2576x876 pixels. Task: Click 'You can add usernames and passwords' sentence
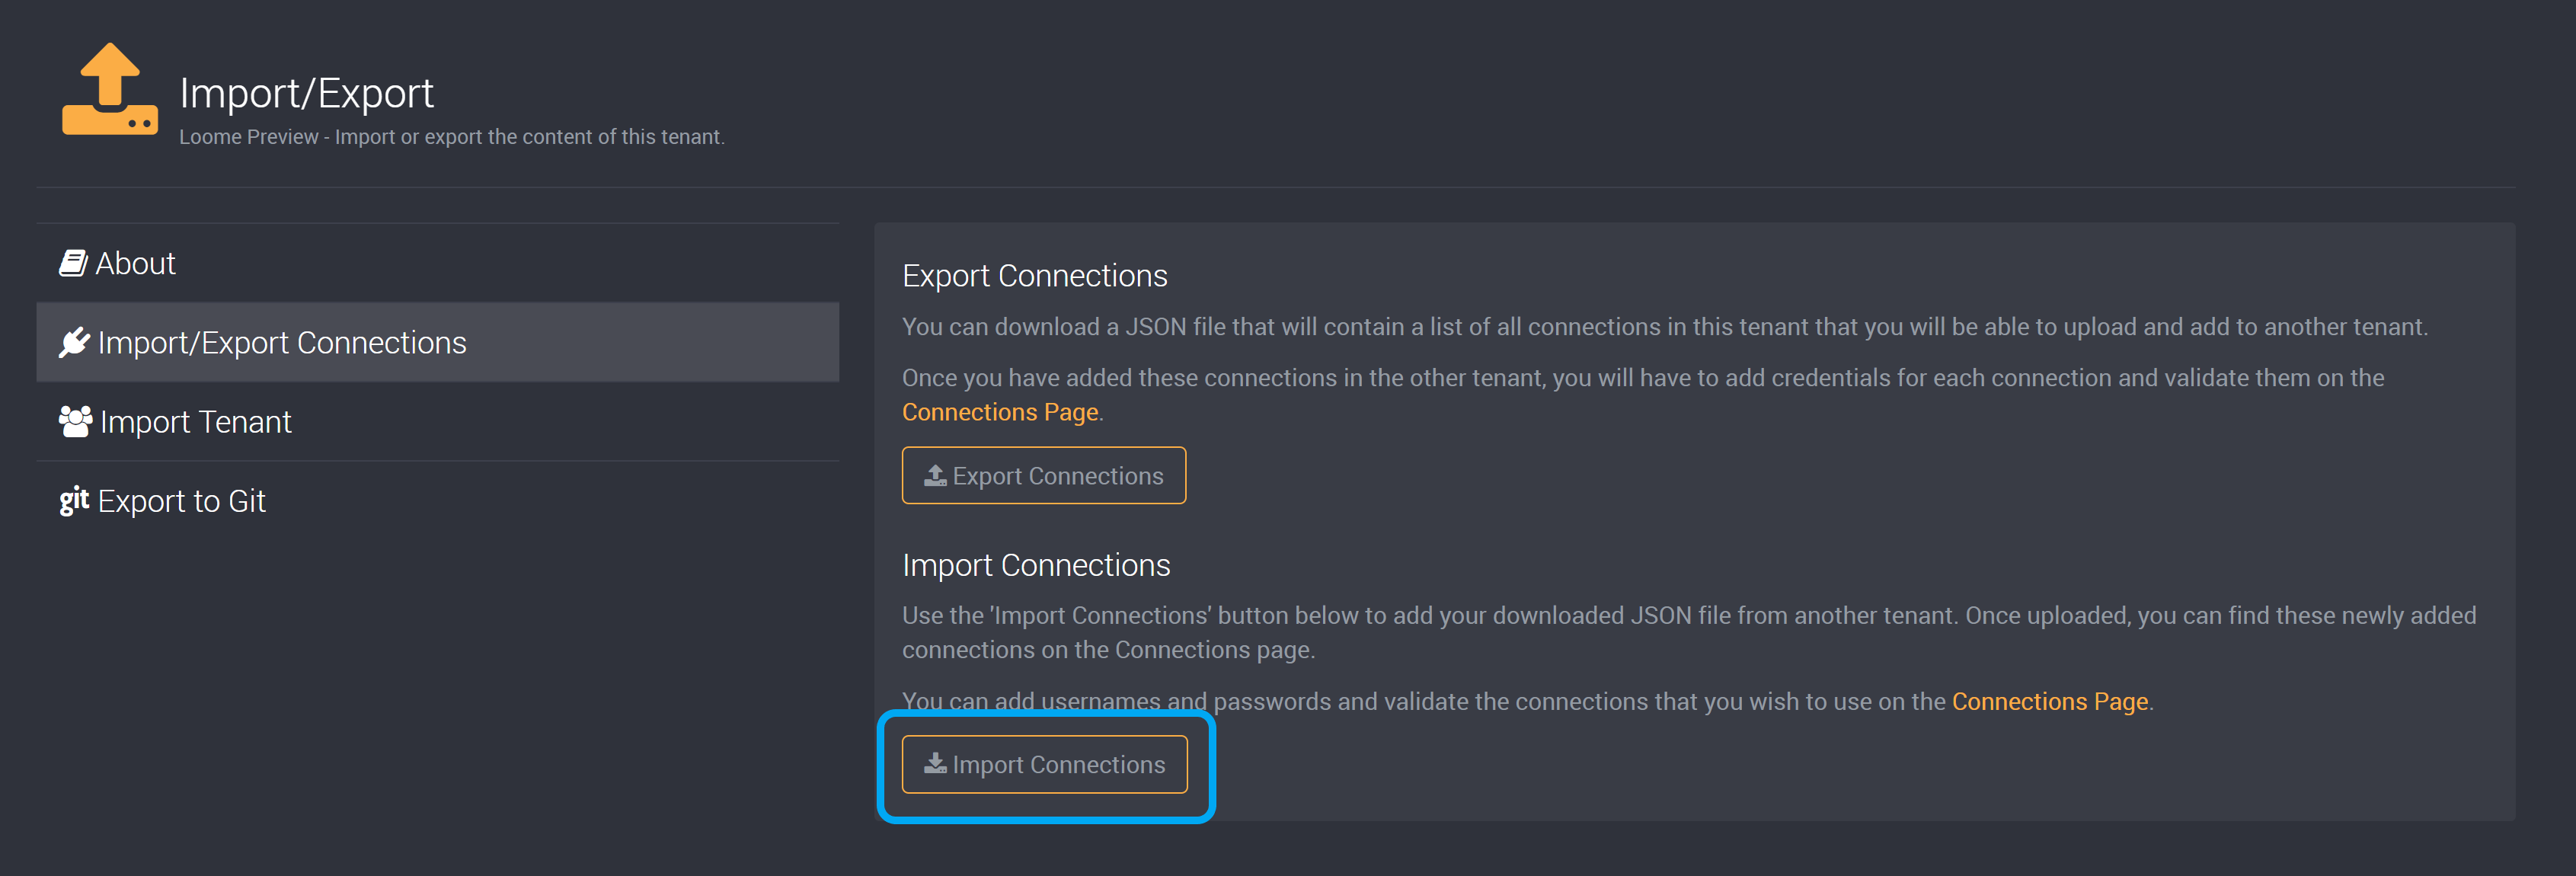point(1528,701)
